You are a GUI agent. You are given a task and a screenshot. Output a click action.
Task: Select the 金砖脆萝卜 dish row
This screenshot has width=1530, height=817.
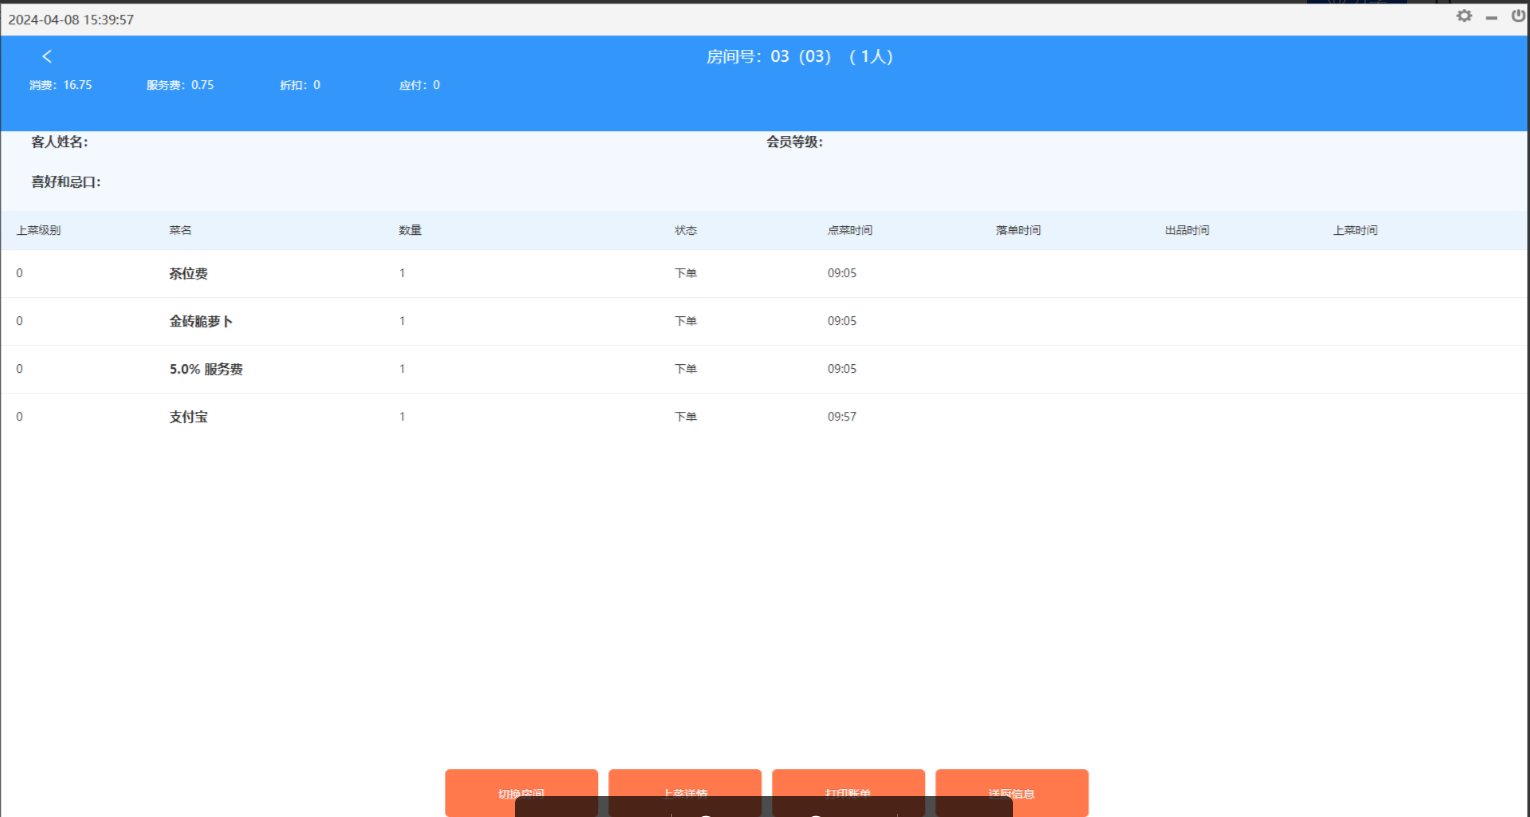pos(200,321)
